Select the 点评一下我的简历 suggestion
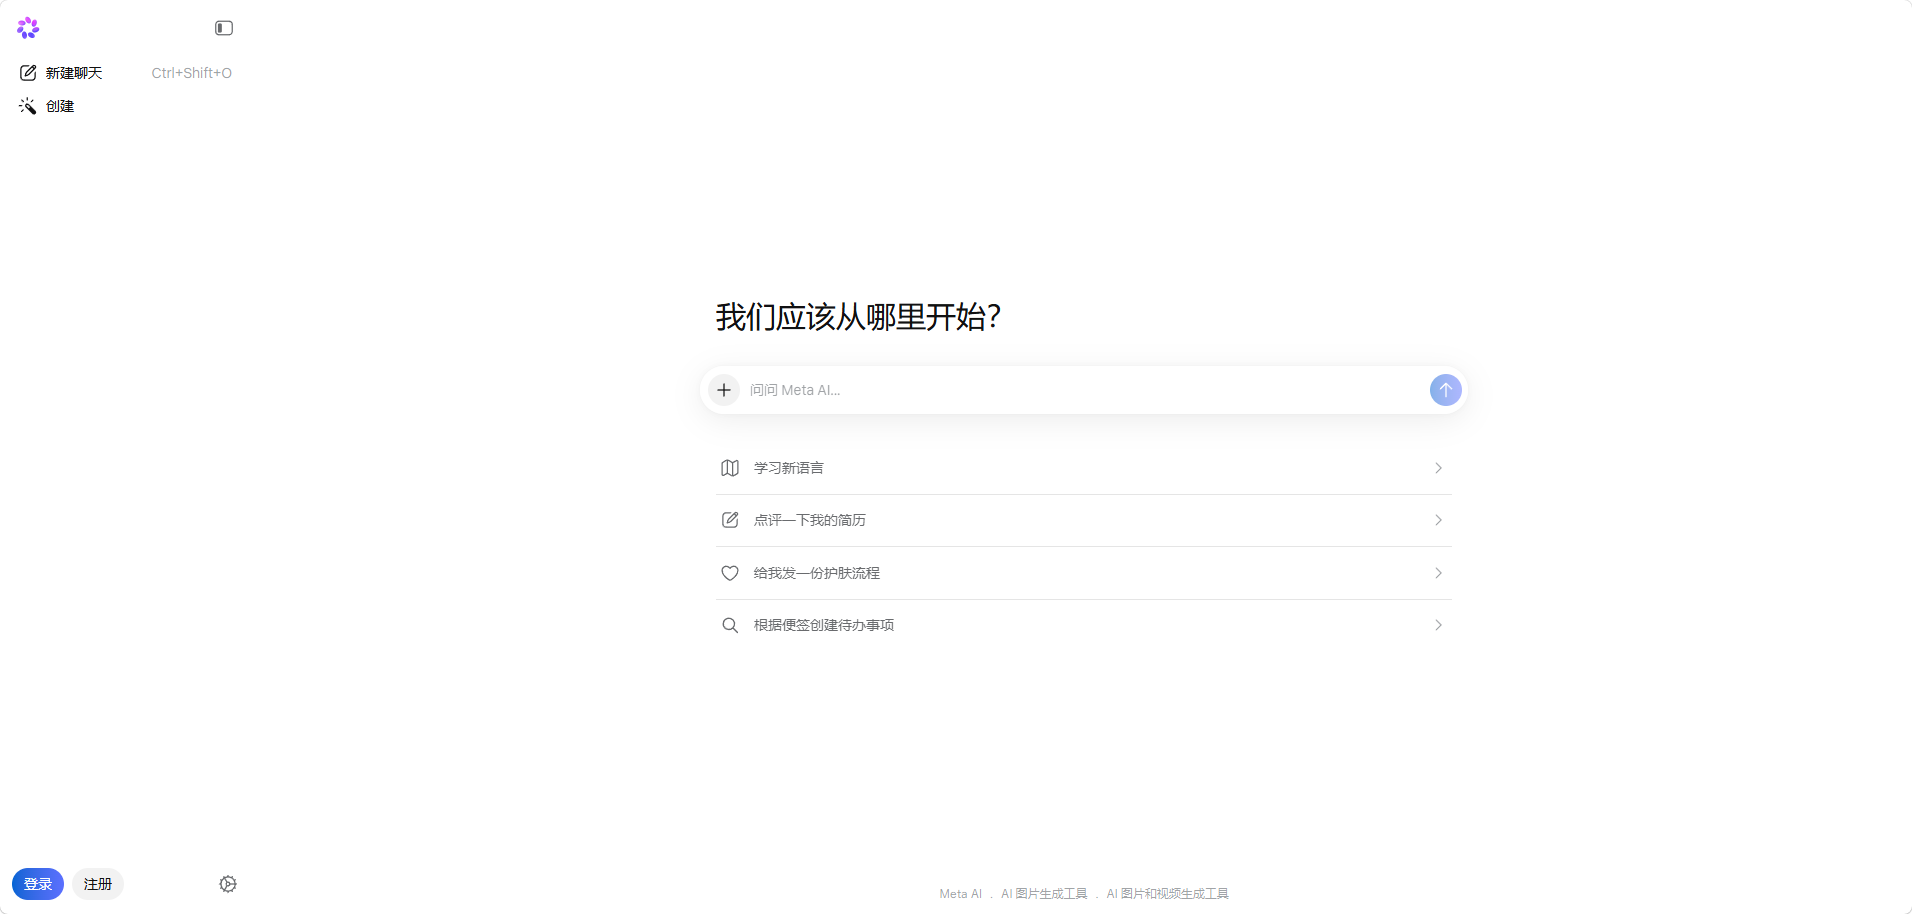 tap(1084, 520)
